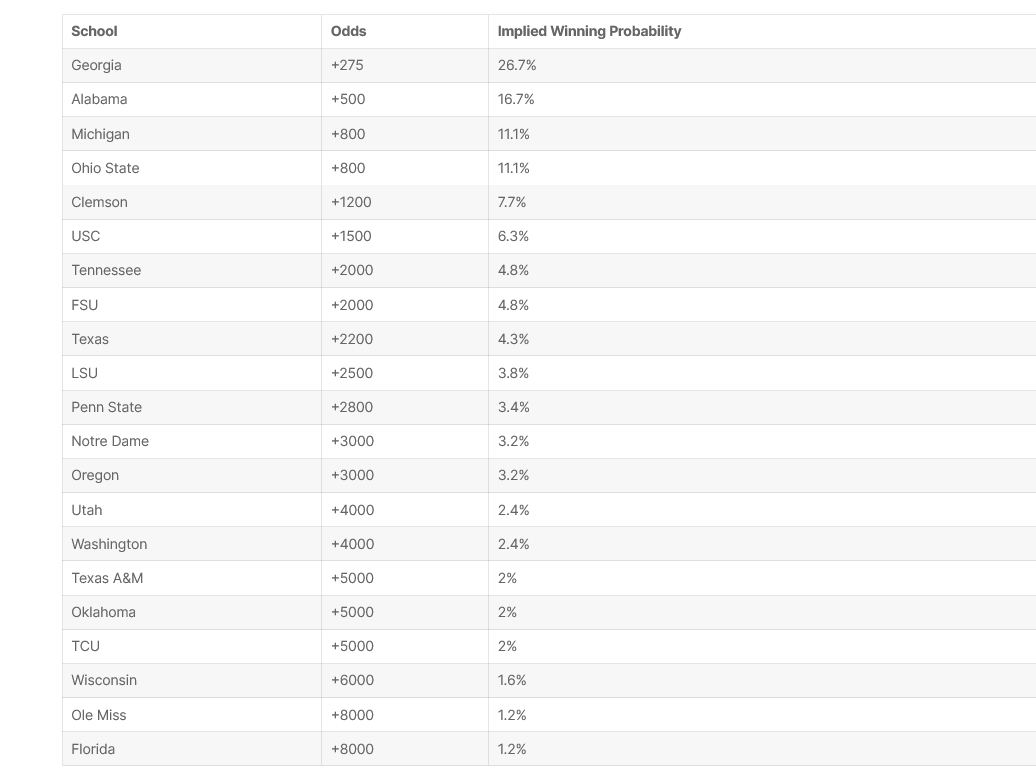The width and height of the screenshot is (1036, 774).
Task: Click the FSU table cell
Action: (85, 305)
